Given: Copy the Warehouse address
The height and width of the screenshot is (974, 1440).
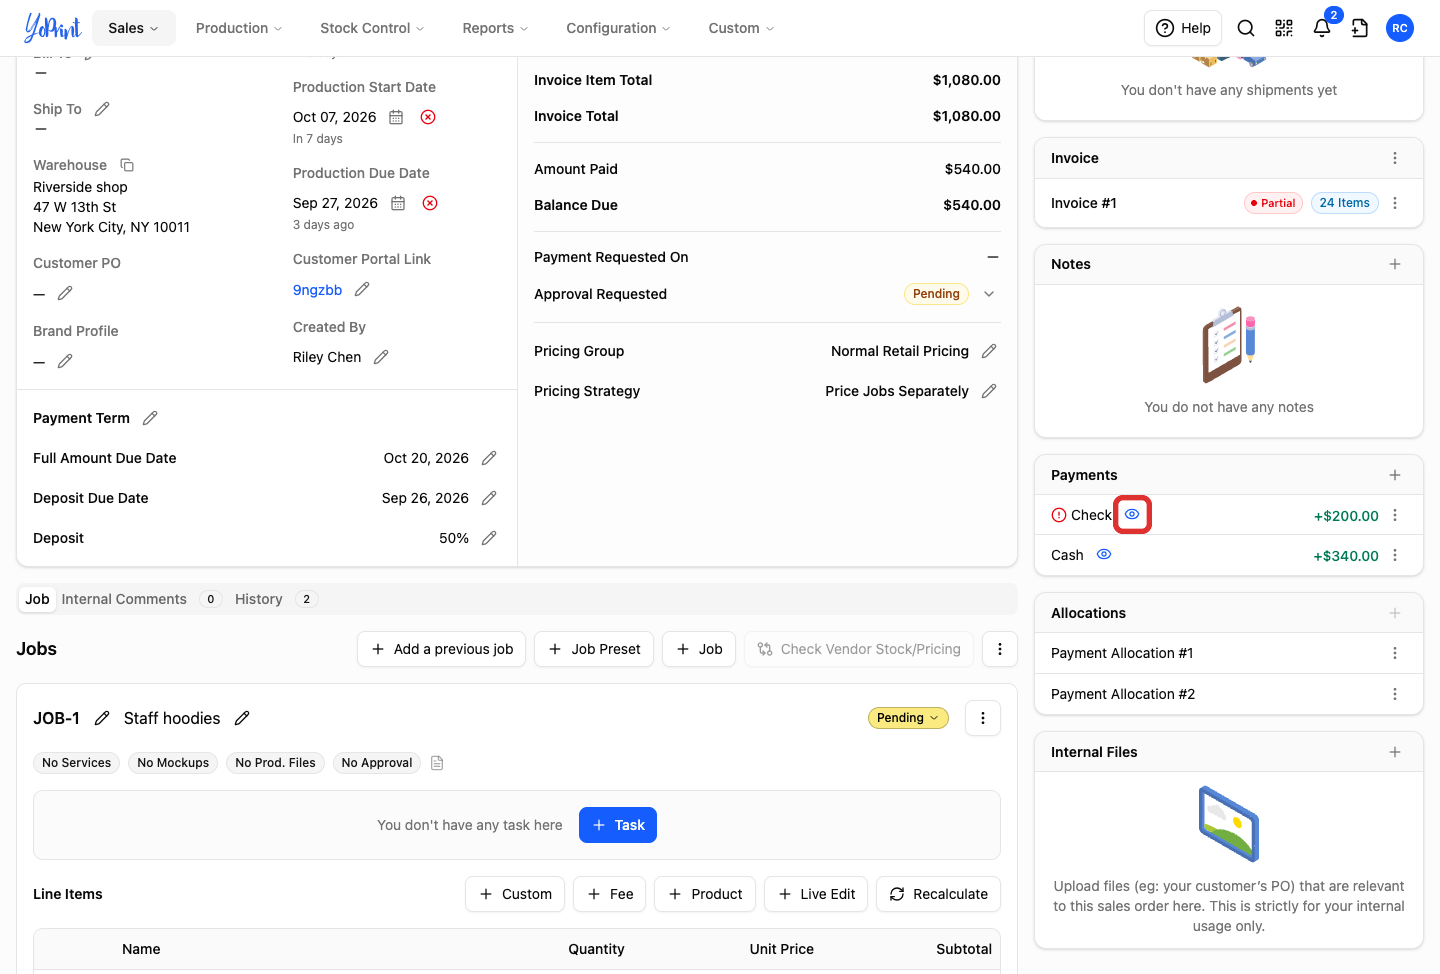Looking at the screenshot, I should [127, 165].
